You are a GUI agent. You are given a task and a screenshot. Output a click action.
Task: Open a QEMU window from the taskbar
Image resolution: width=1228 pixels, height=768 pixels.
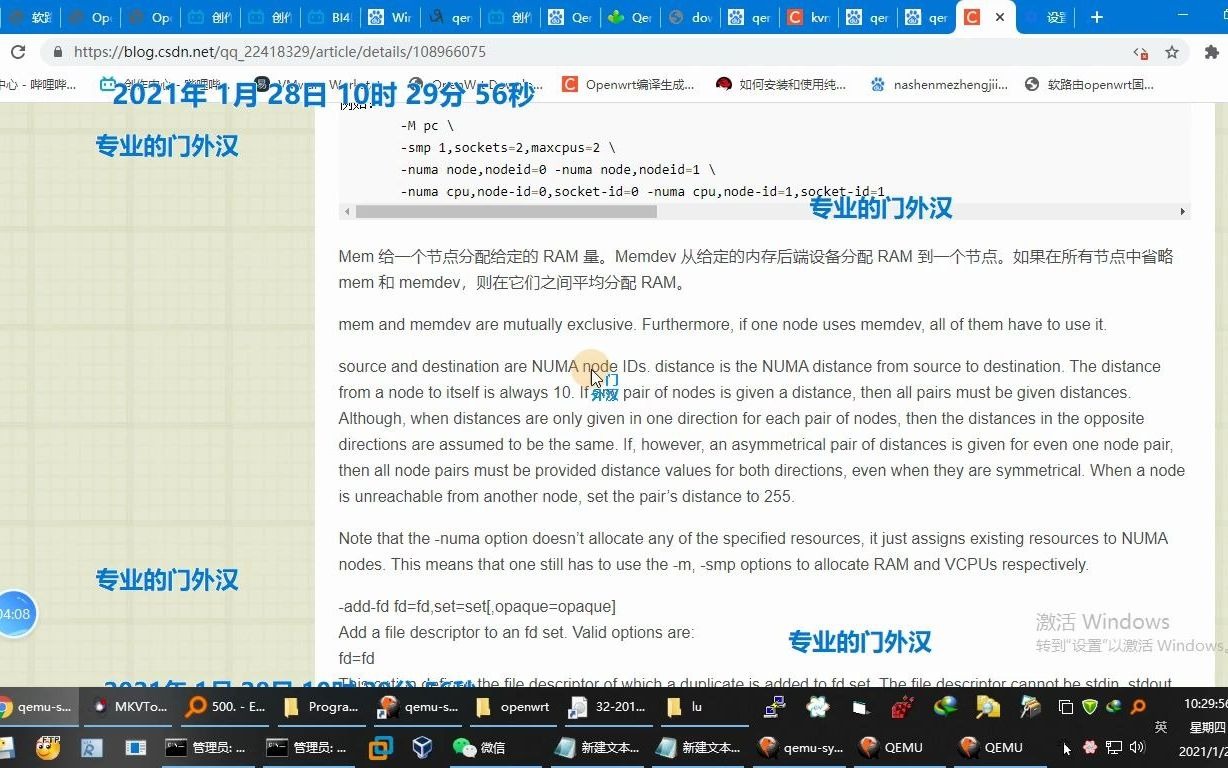click(x=905, y=747)
